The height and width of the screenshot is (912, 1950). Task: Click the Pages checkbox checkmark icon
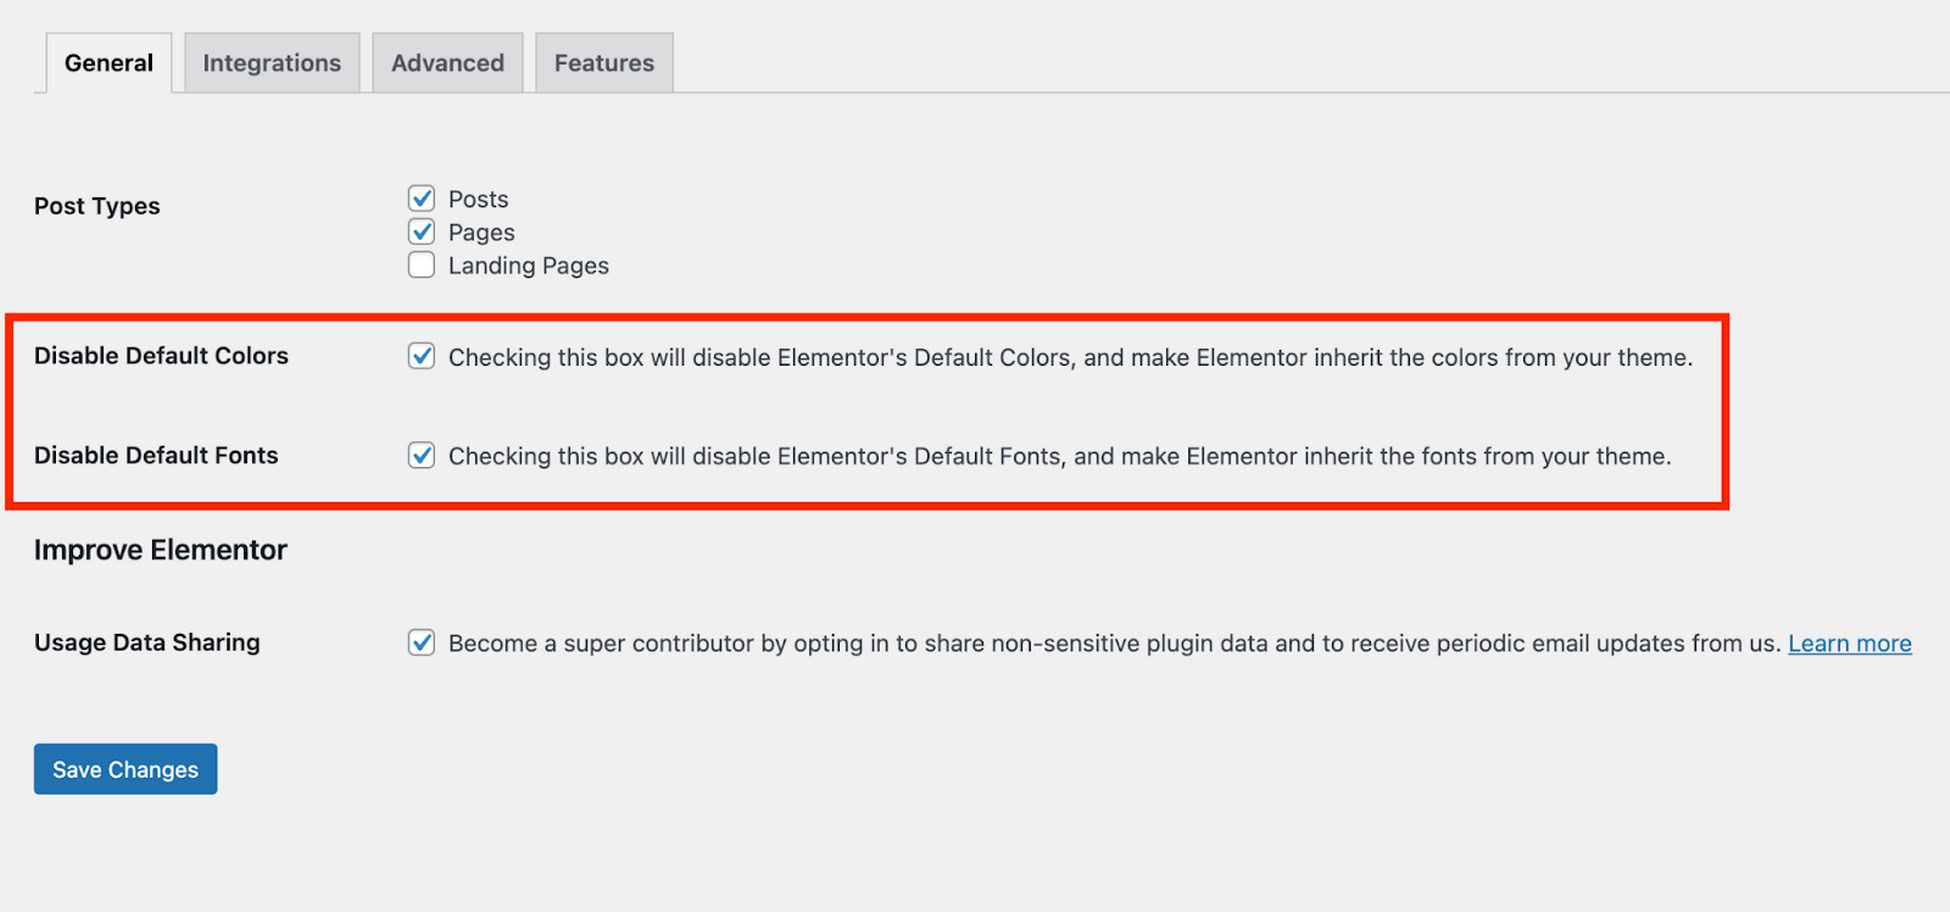(421, 231)
